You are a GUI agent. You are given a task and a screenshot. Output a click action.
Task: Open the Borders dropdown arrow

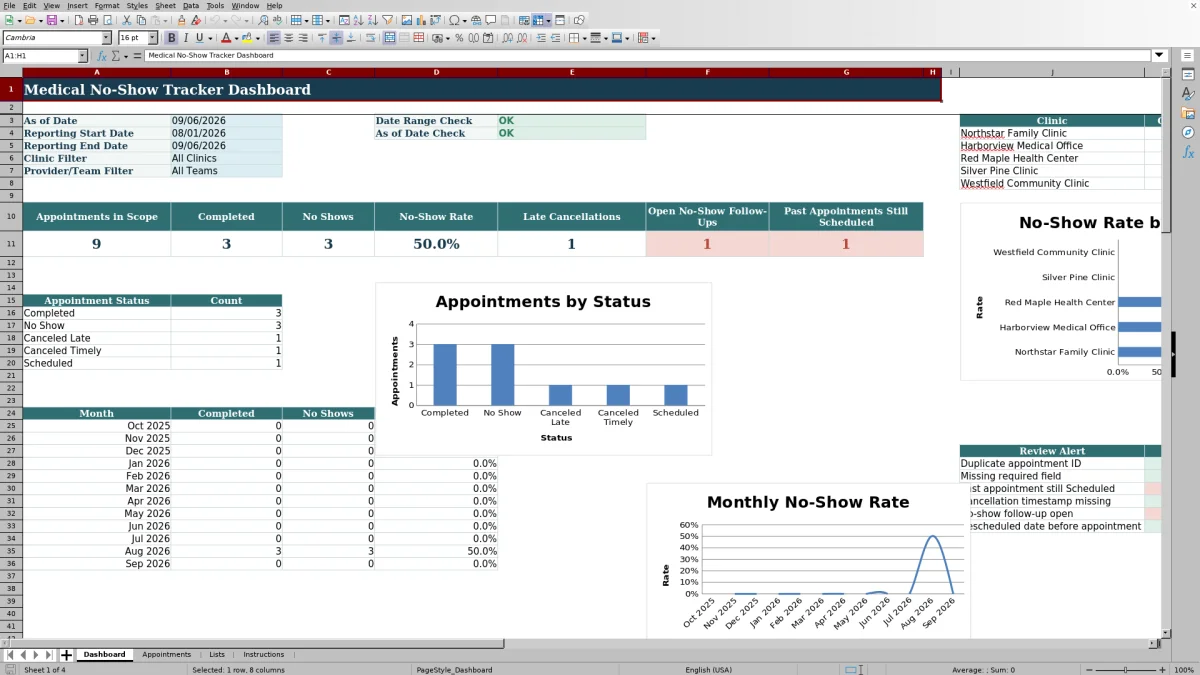point(584,38)
